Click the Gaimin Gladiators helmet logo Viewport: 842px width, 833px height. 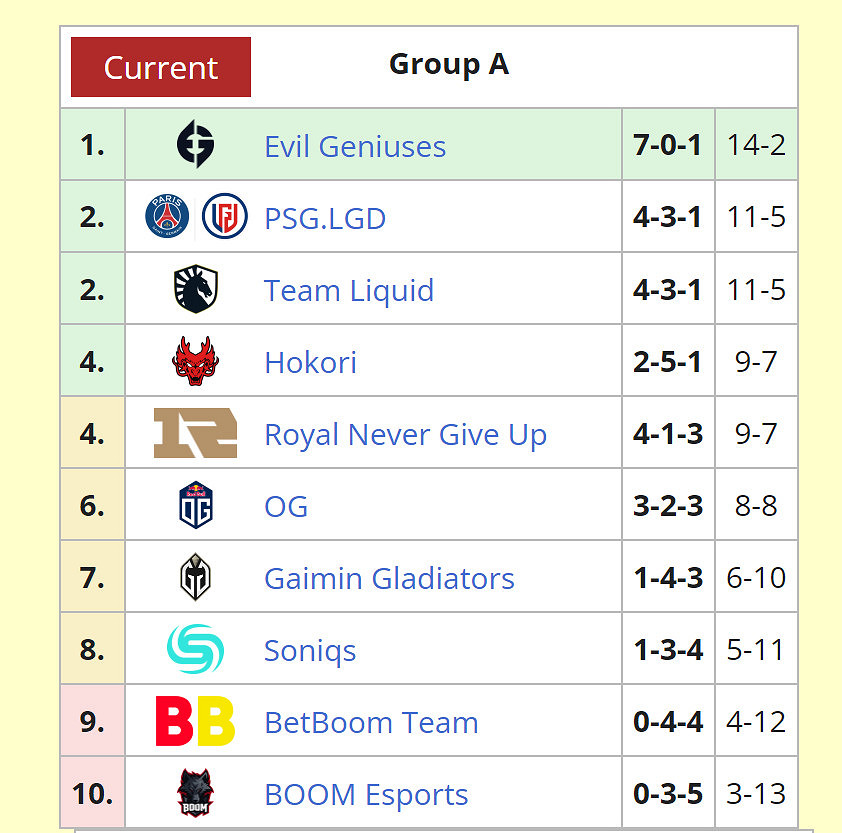click(195, 577)
